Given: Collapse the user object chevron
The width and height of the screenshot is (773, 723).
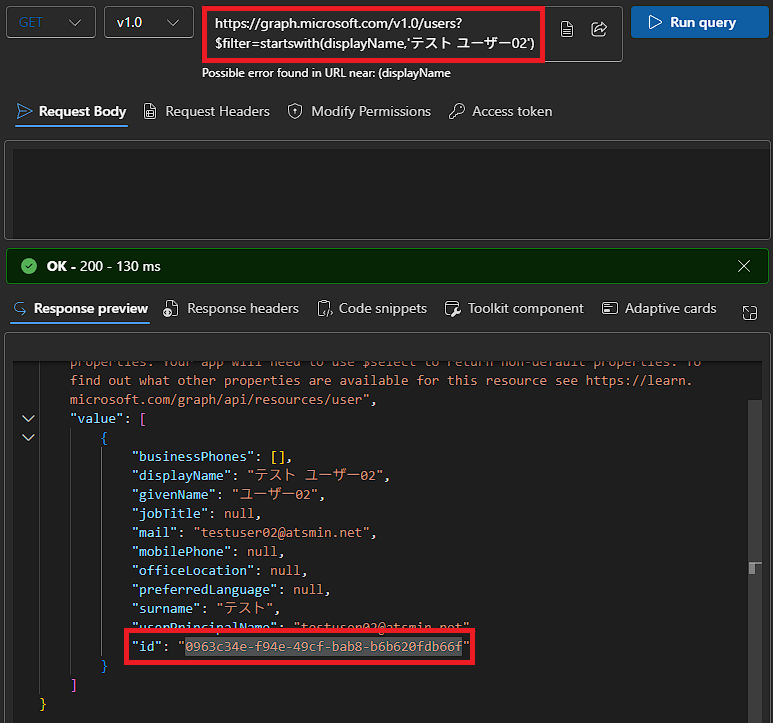Looking at the screenshot, I should [x=29, y=437].
